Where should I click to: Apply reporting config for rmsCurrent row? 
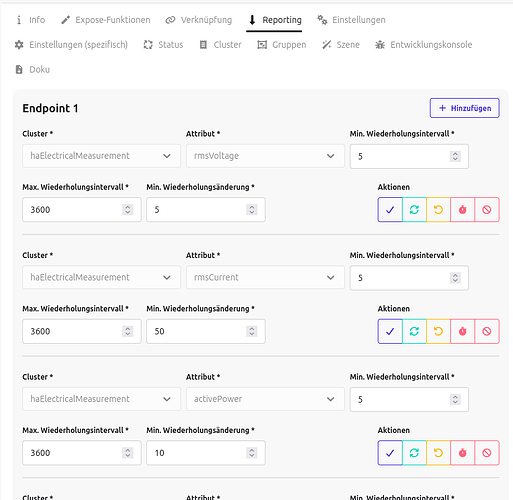point(390,331)
